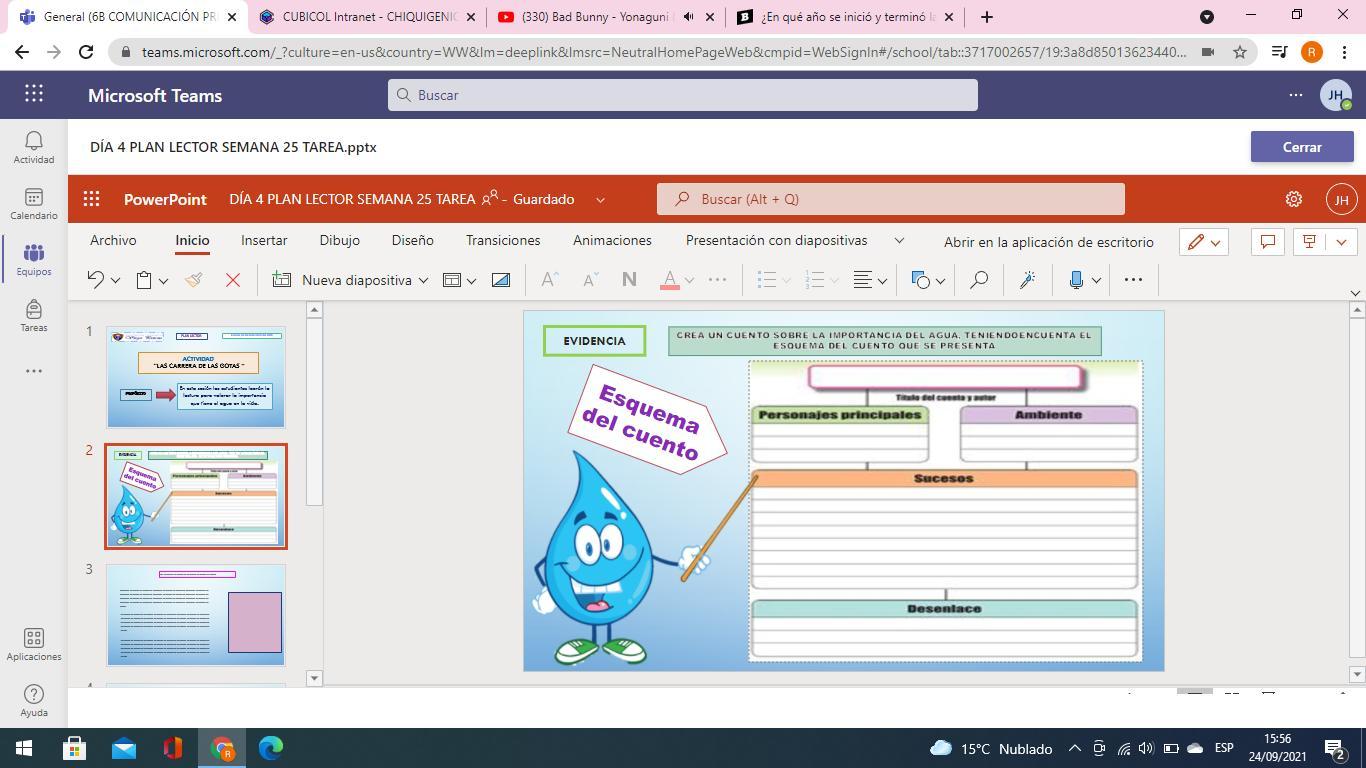The height and width of the screenshot is (768, 1366).
Task: Expand the Layout dropdown arrow
Action: click(x=471, y=281)
